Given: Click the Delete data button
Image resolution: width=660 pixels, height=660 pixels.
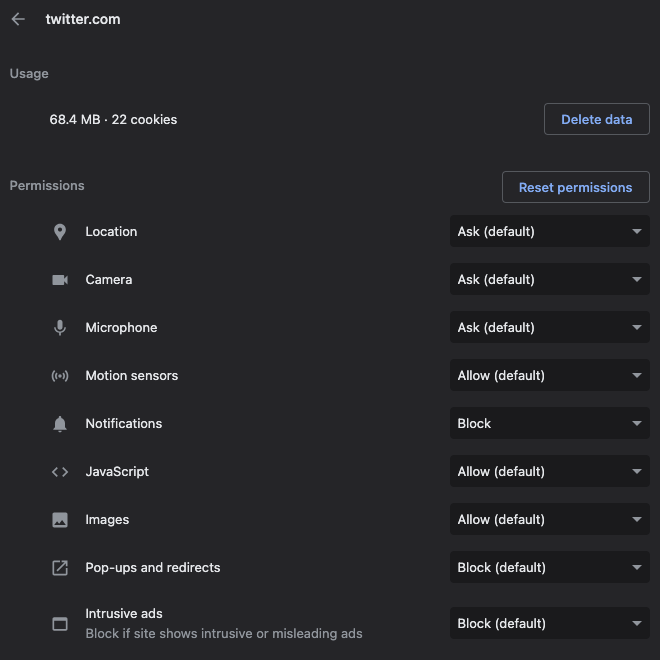Looking at the screenshot, I should (x=596, y=119).
